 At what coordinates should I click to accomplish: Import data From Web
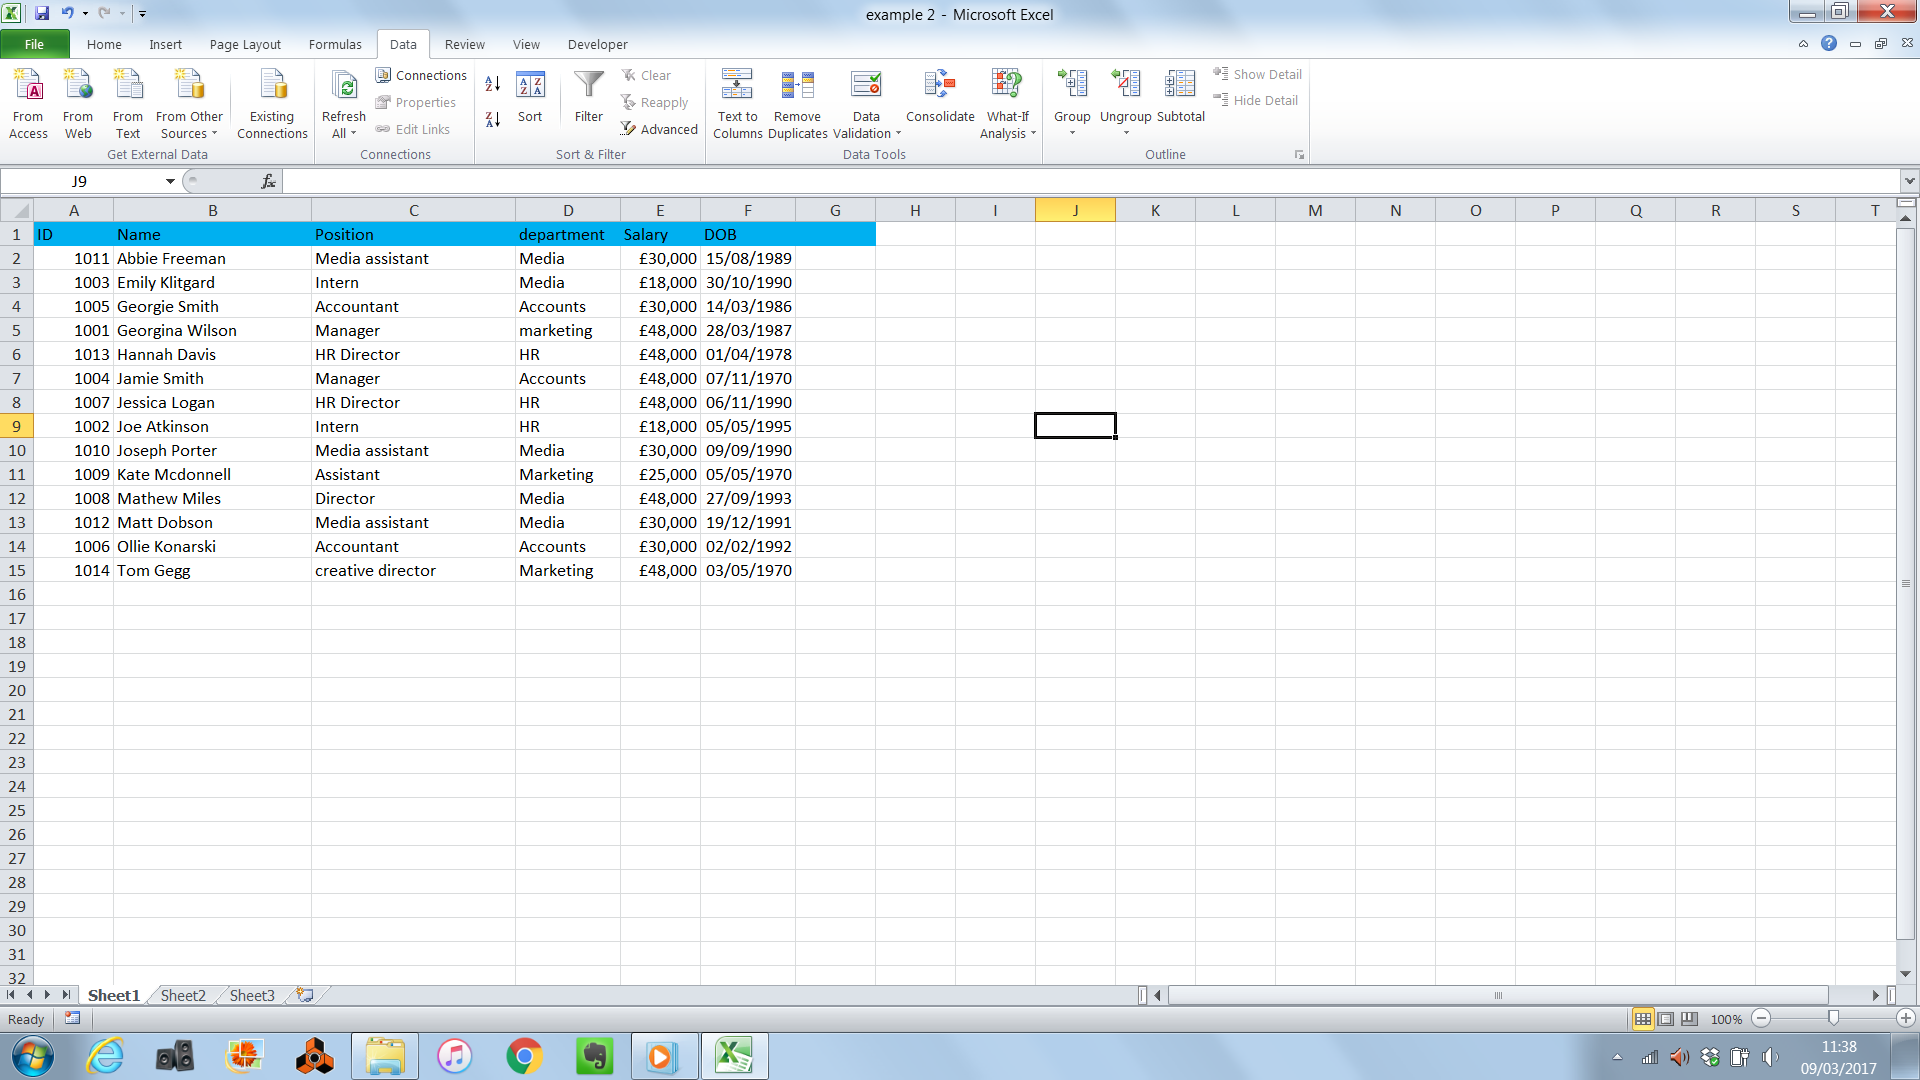(78, 104)
